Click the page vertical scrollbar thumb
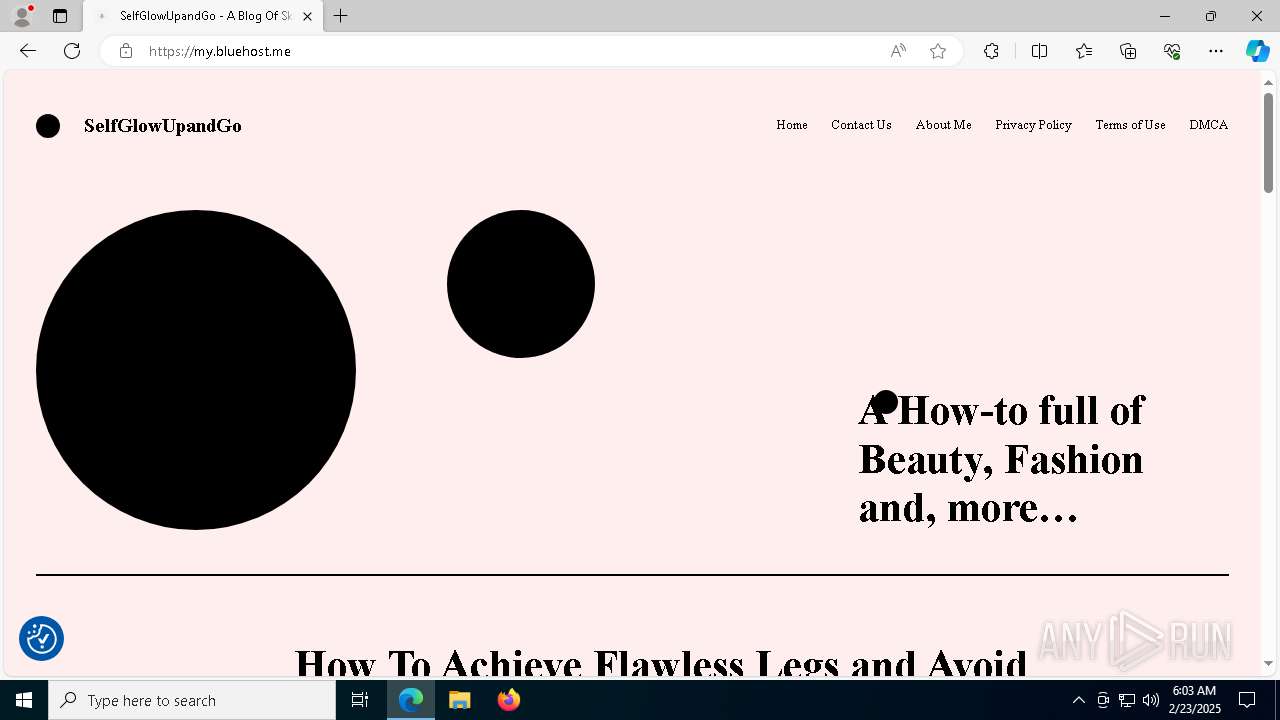The height and width of the screenshot is (720, 1280). (1268, 142)
